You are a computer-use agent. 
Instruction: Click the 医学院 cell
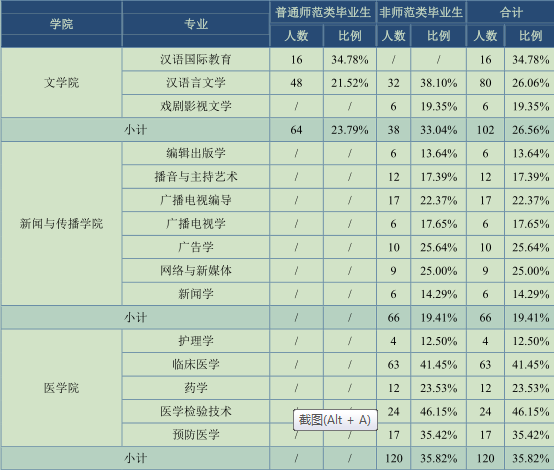61,388
